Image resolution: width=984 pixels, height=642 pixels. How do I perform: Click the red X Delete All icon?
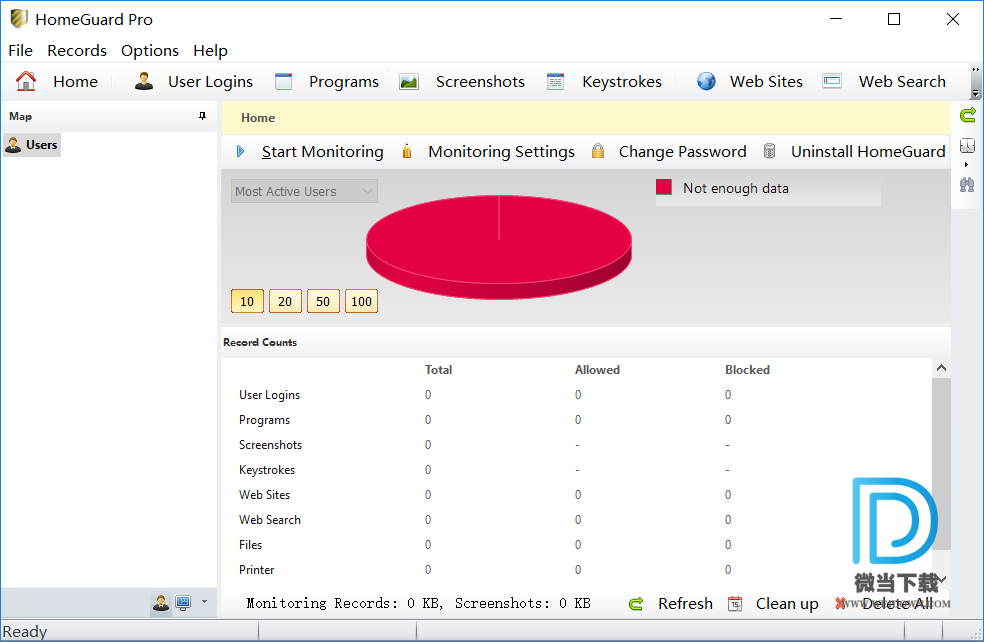pos(840,604)
